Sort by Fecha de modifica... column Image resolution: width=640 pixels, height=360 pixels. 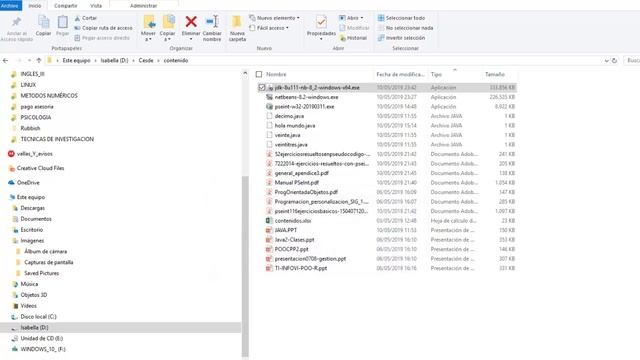(x=400, y=74)
